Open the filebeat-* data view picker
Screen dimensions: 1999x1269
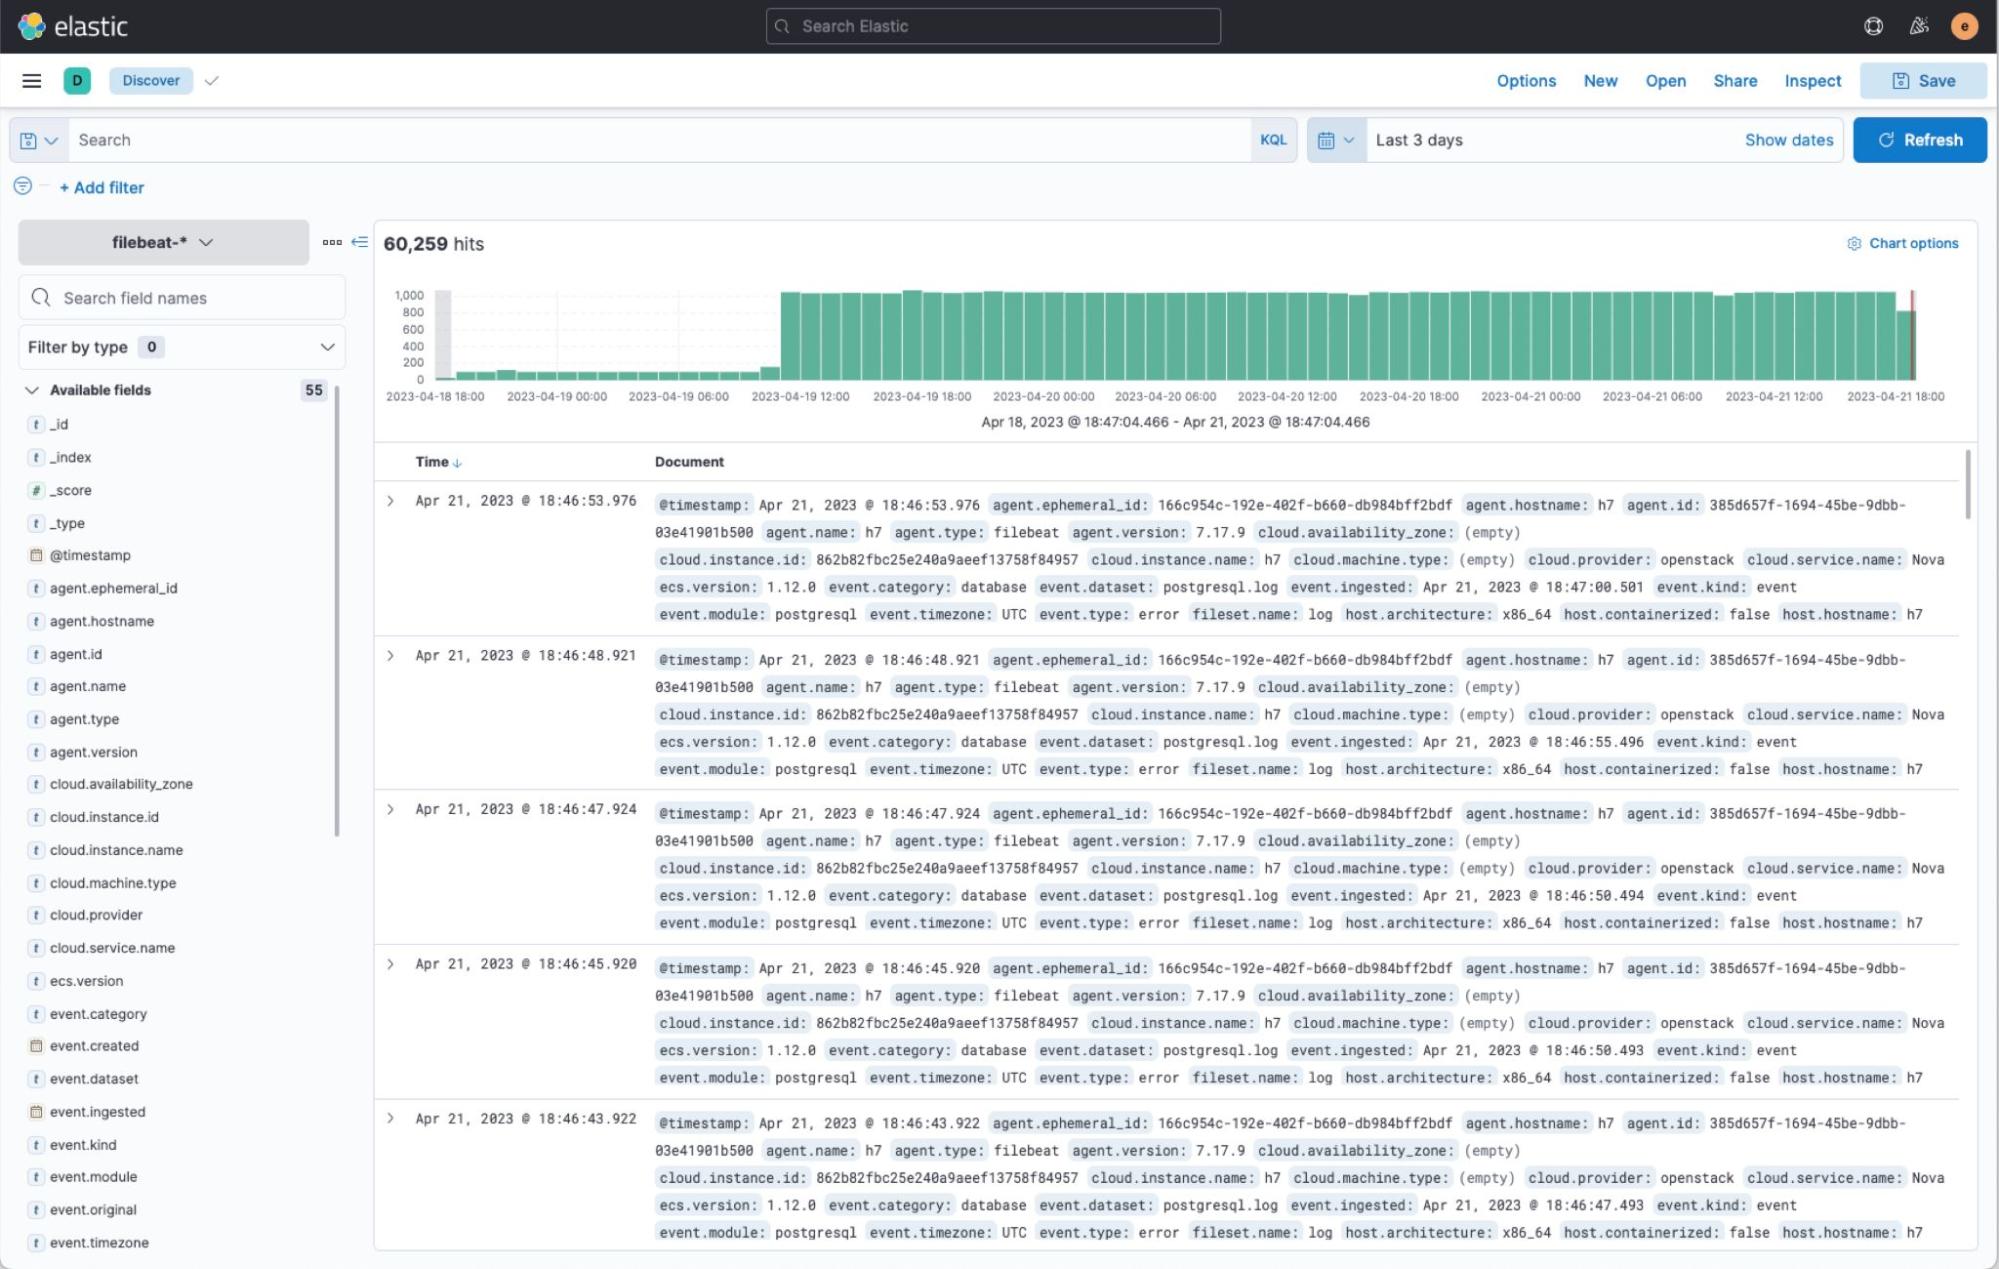(163, 242)
